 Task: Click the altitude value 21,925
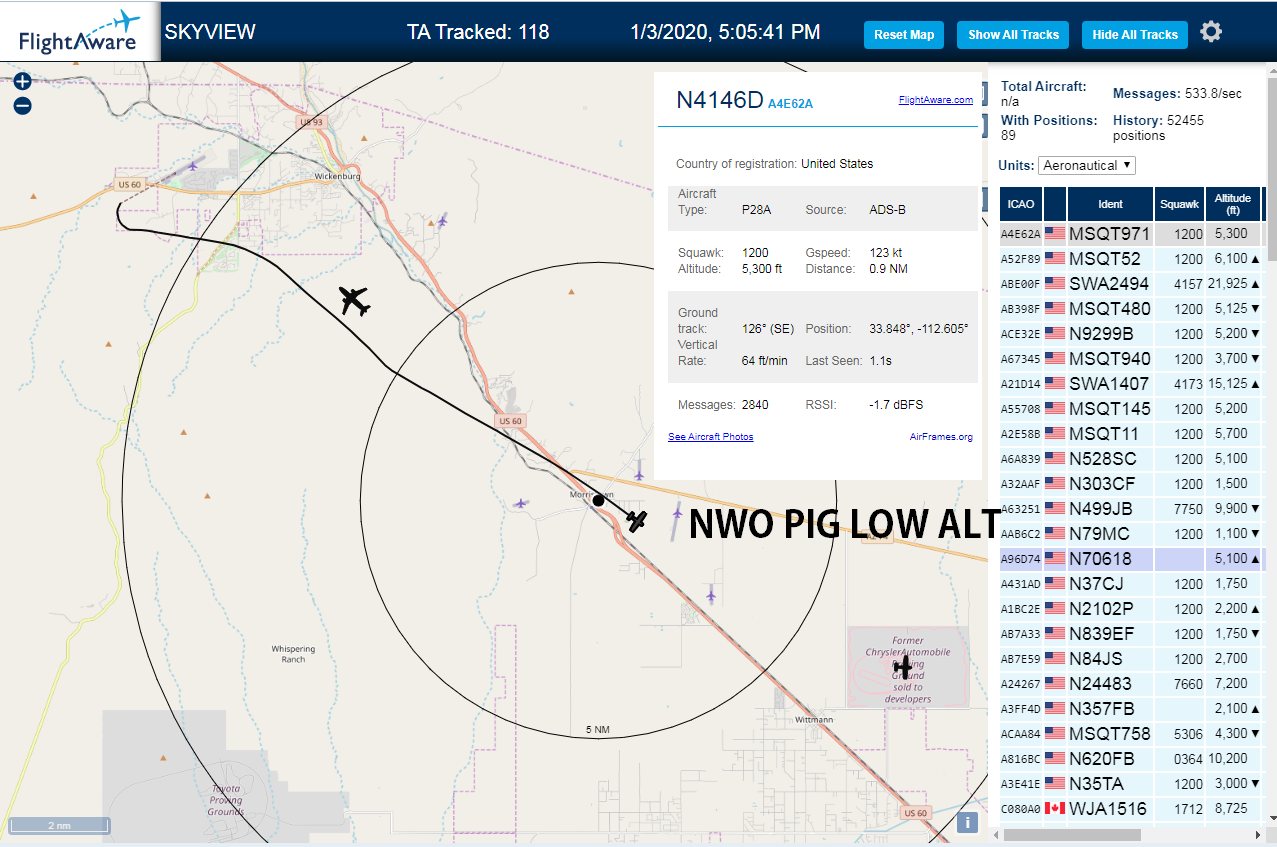[1226, 284]
